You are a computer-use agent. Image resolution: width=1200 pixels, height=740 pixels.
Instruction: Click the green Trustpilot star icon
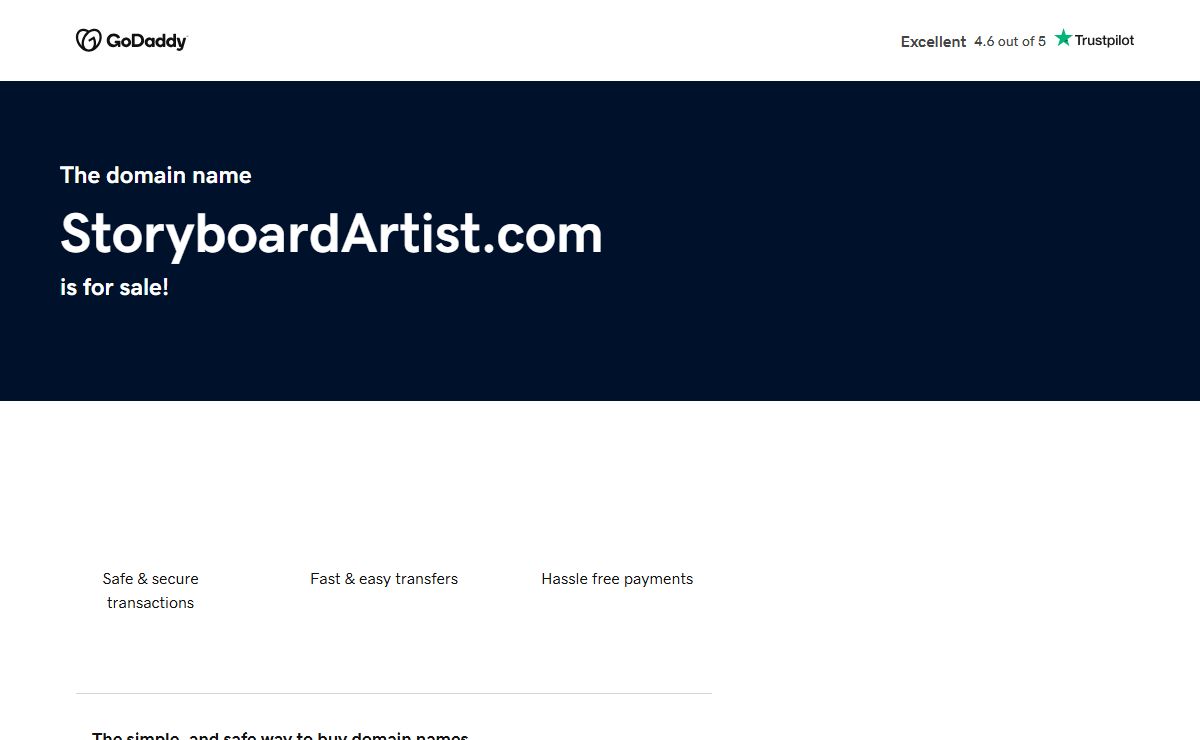click(1063, 38)
